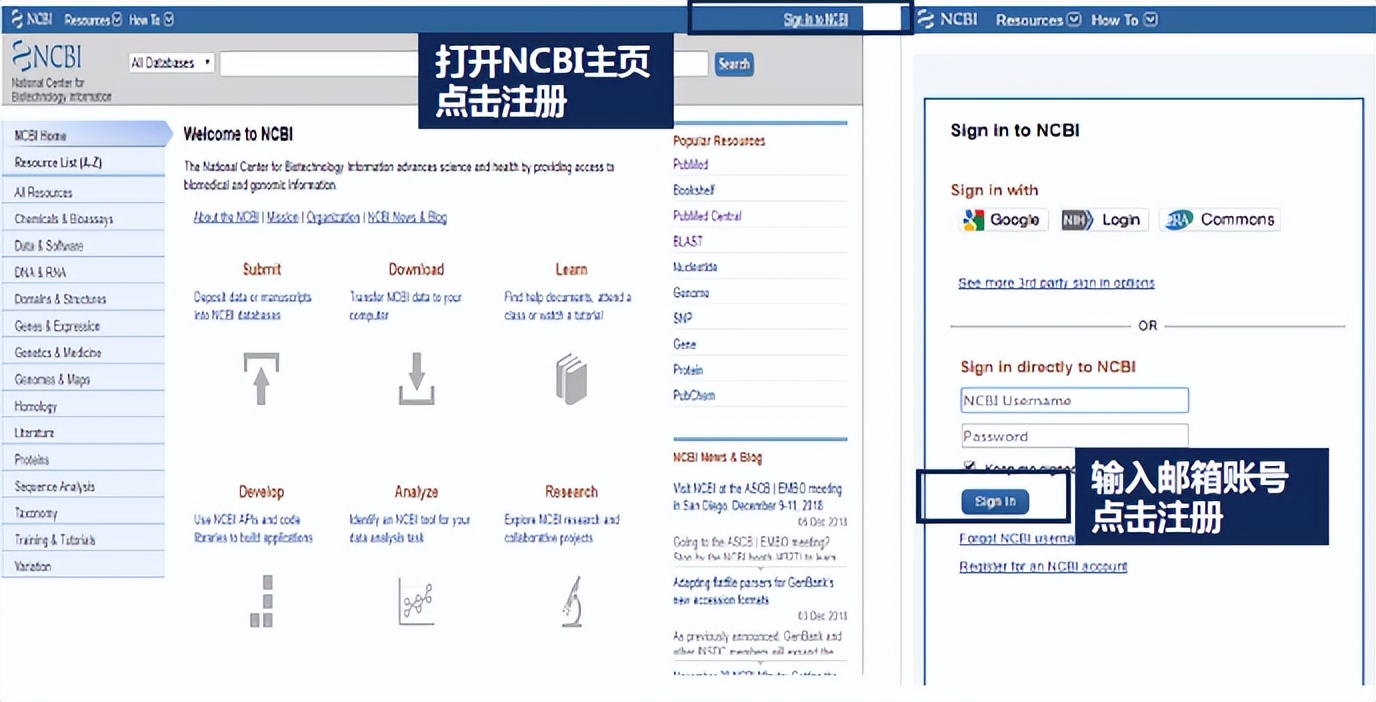Open the All Databases dropdown

coord(171,61)
